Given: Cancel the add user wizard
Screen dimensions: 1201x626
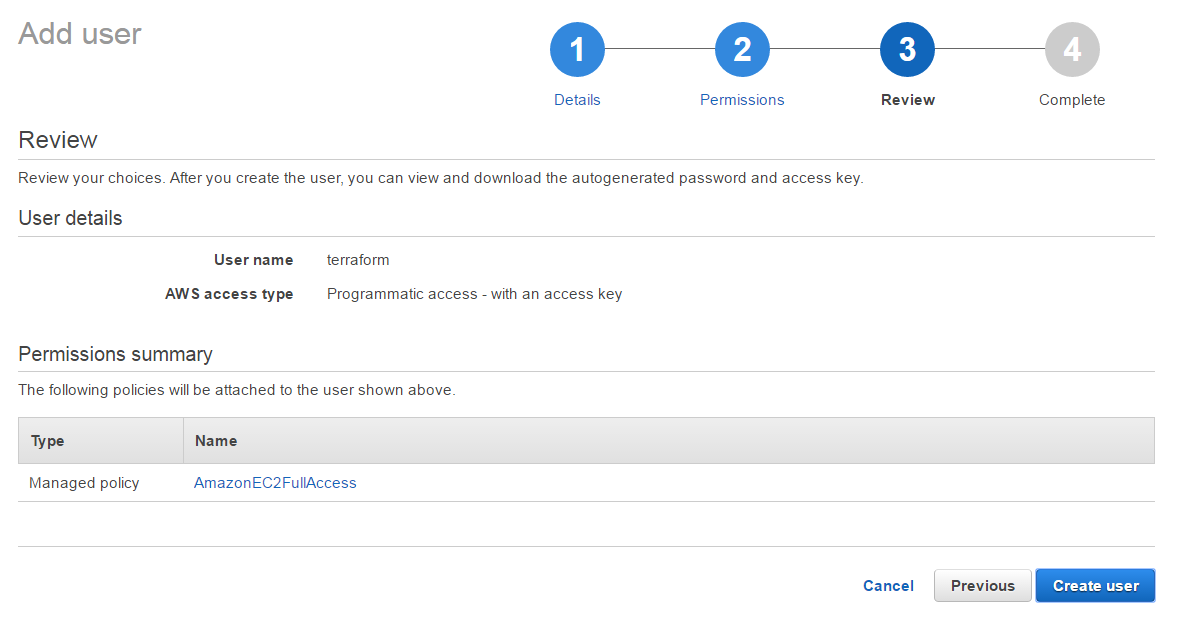Looking at the screenshot, I should (x=888, y=586).
